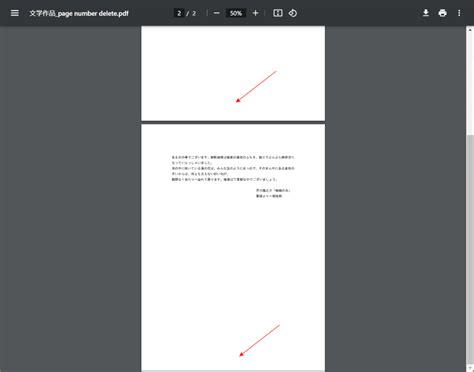Viewport: 474px width, 372px height.
Task: Zoom in with the plus button
Action: pyautogui.click(x=255, y=13)
